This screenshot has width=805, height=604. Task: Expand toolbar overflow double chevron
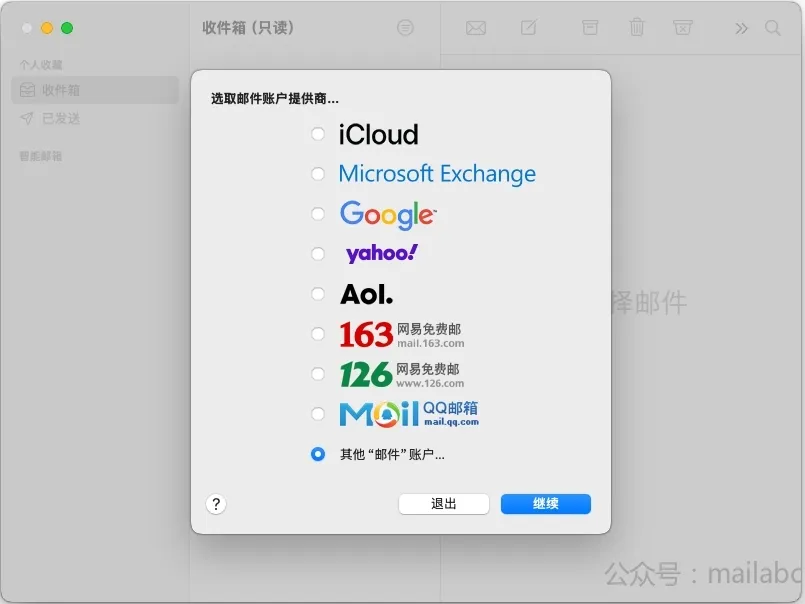point(741,28)
